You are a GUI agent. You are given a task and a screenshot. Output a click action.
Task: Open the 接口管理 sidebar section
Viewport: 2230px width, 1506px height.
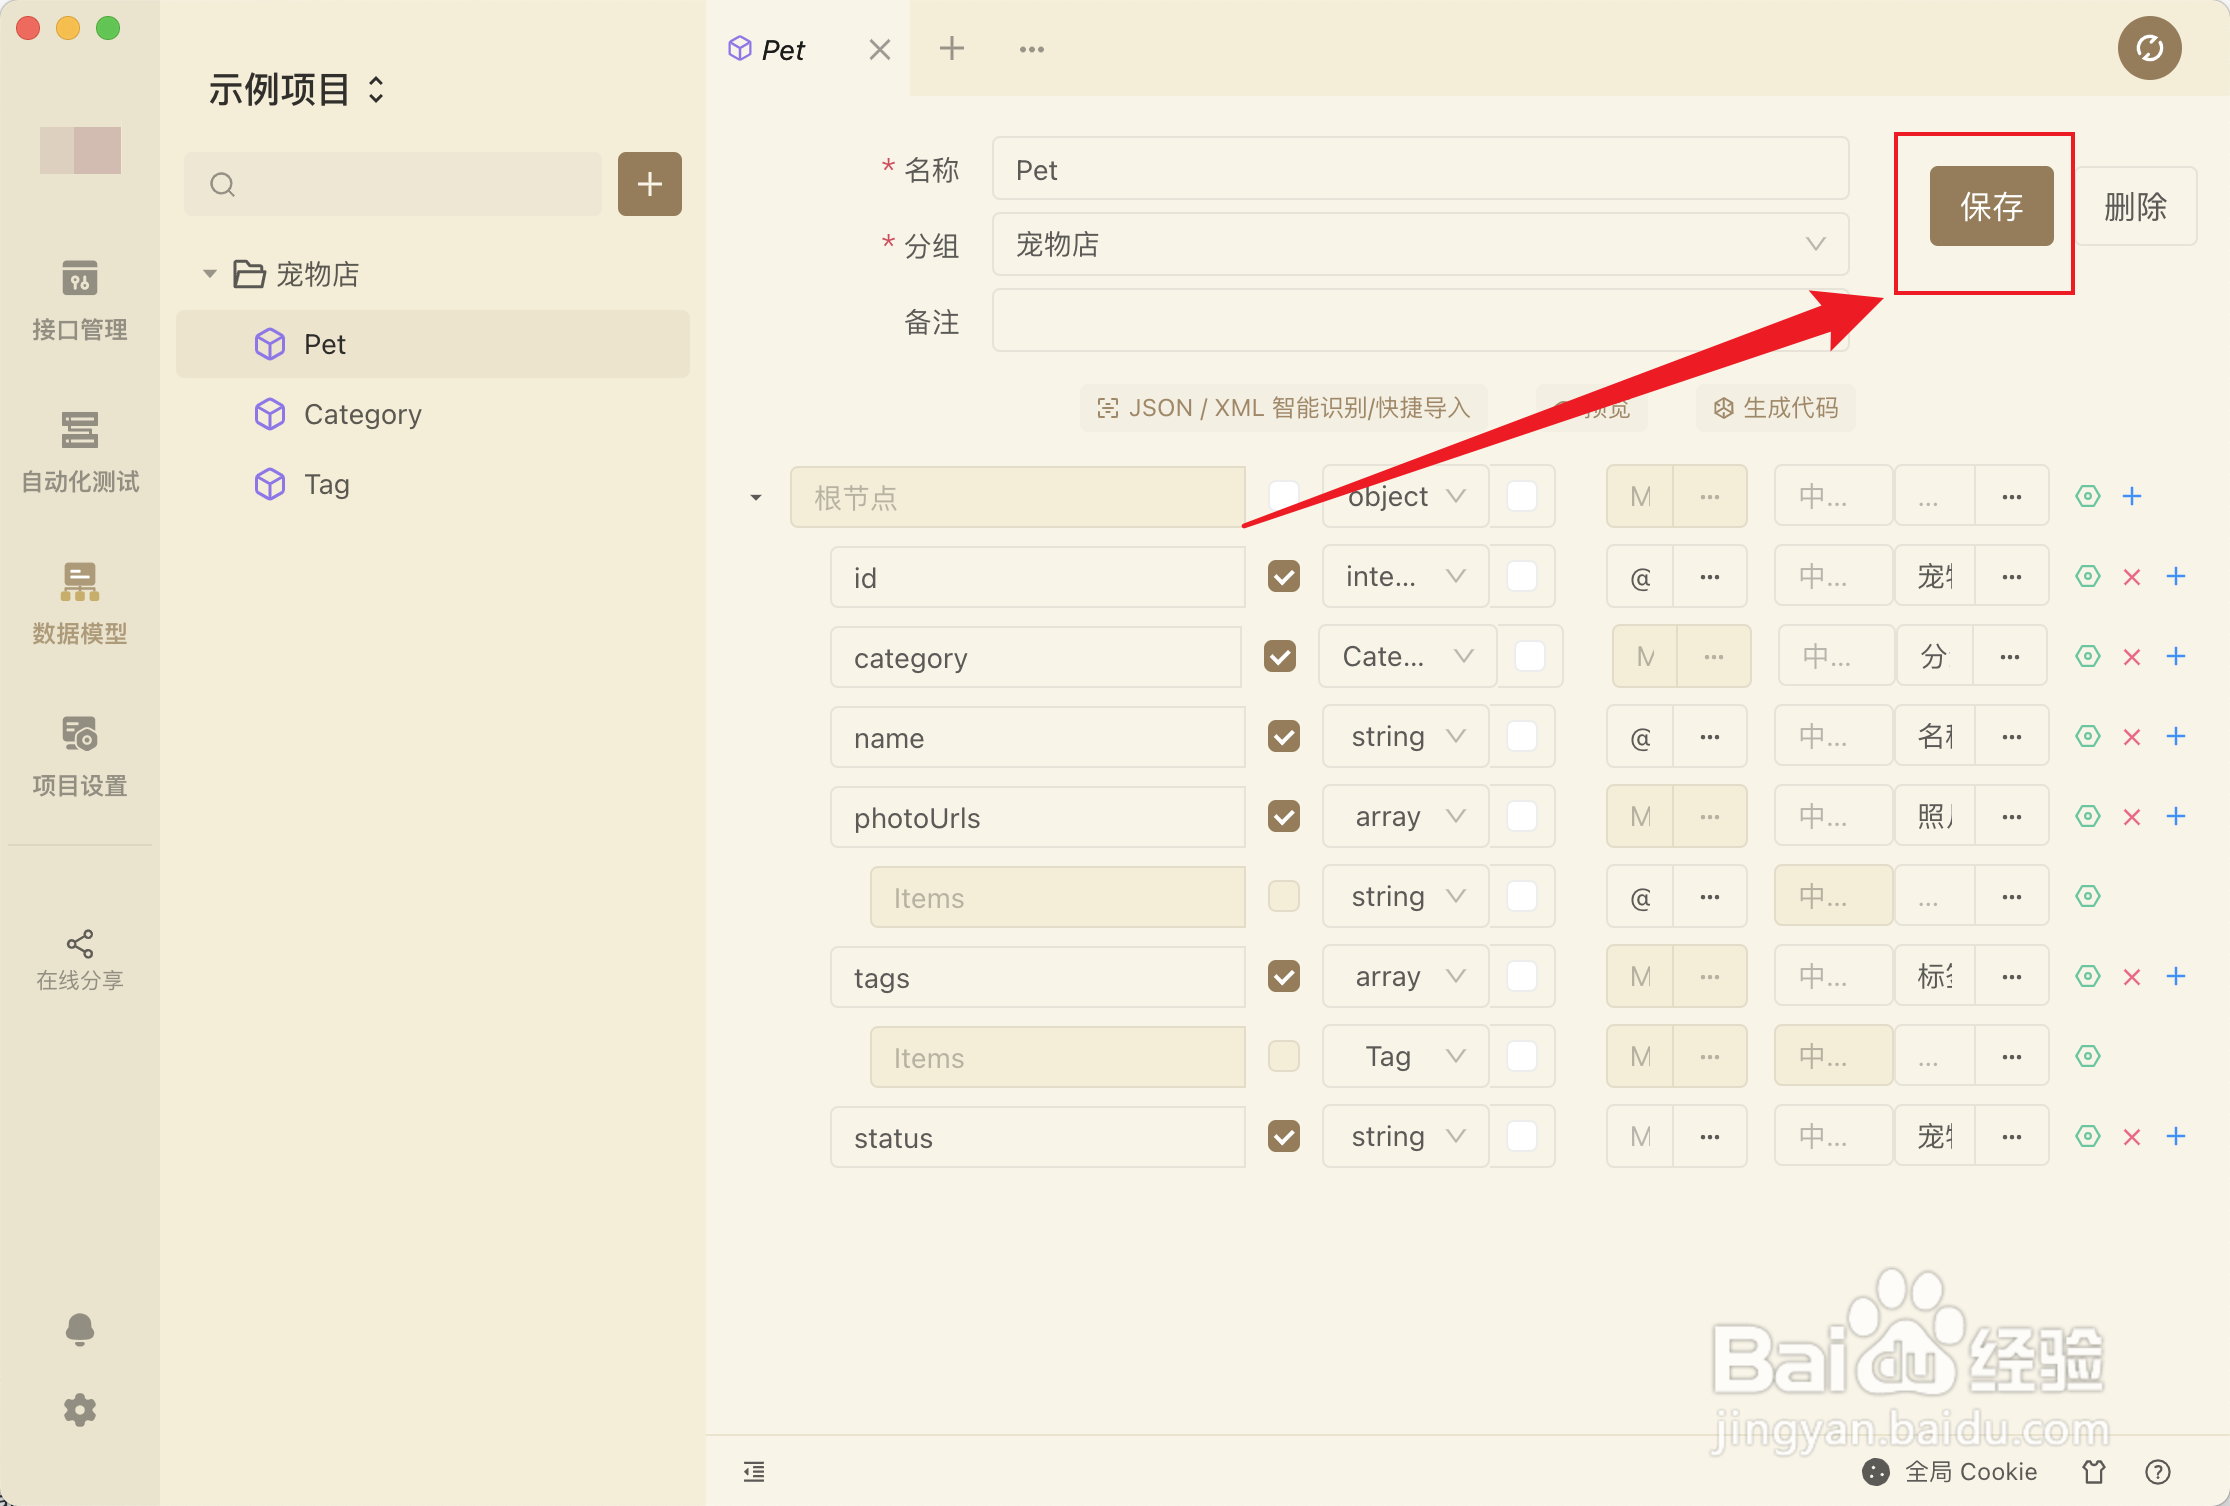[79, 300]
